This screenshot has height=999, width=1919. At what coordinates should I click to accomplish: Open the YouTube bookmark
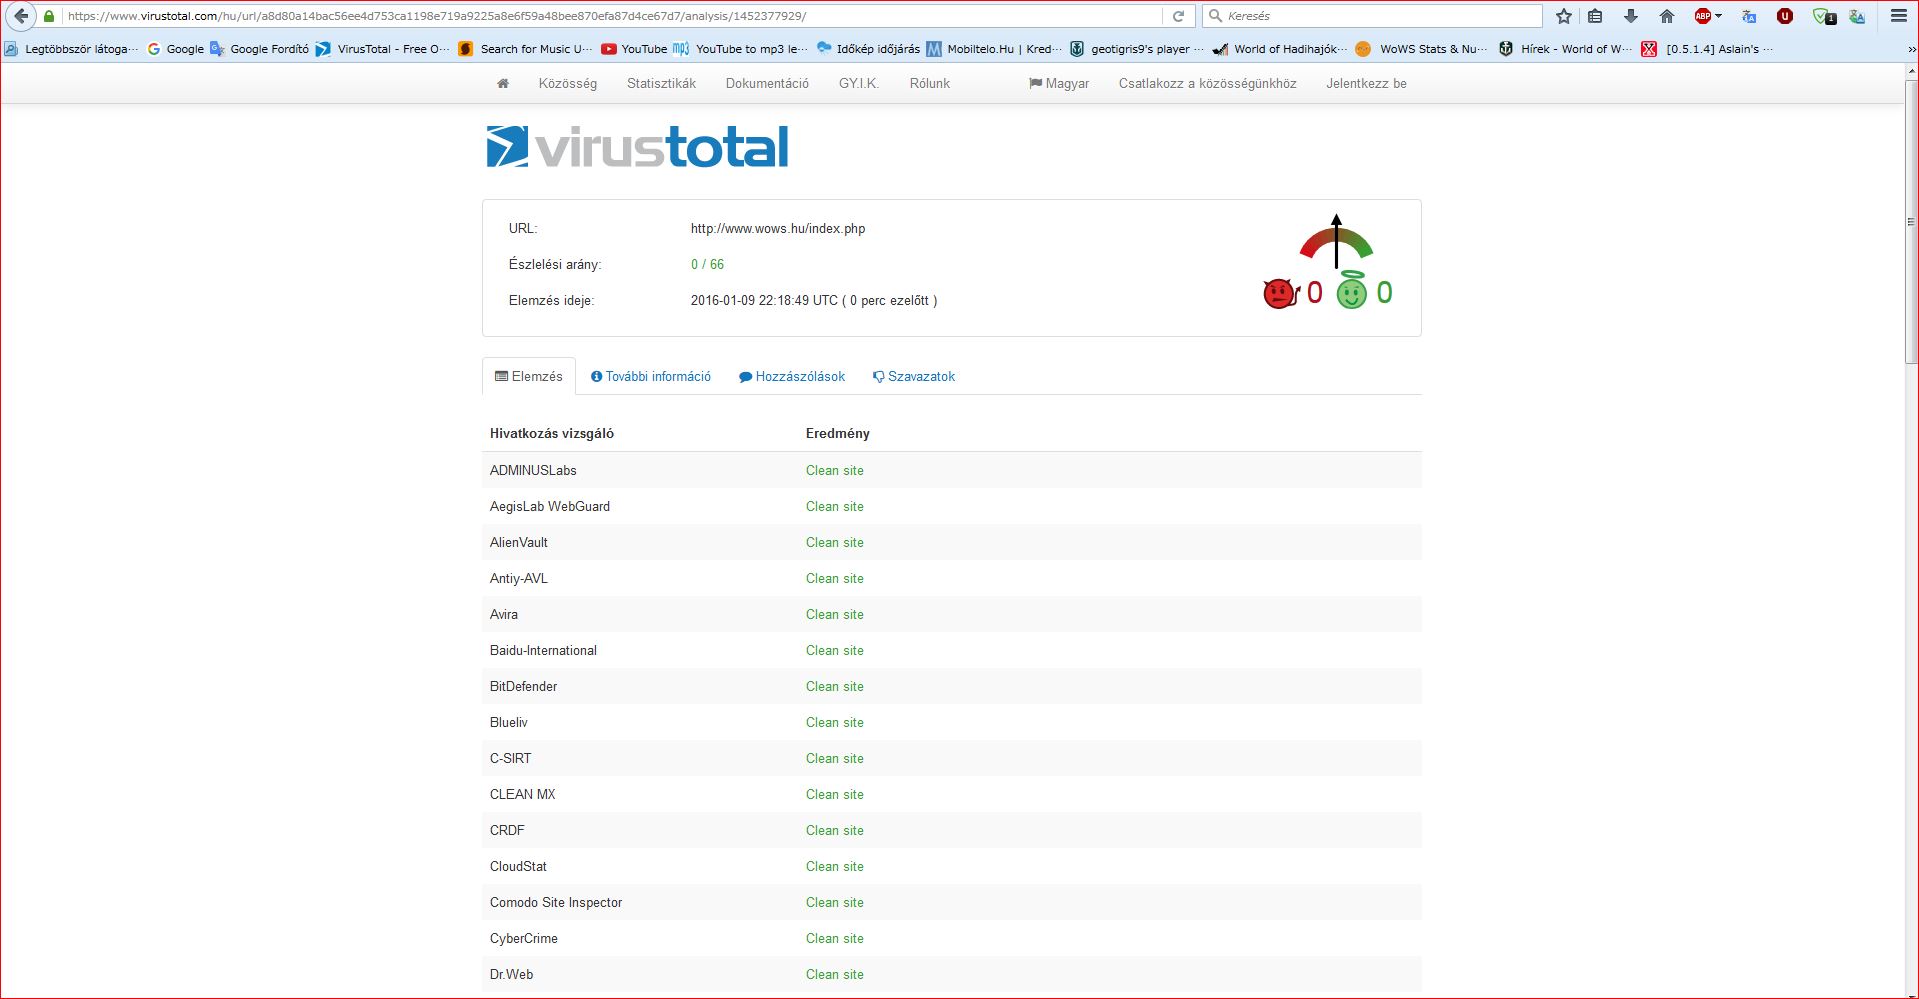[634, 49]
